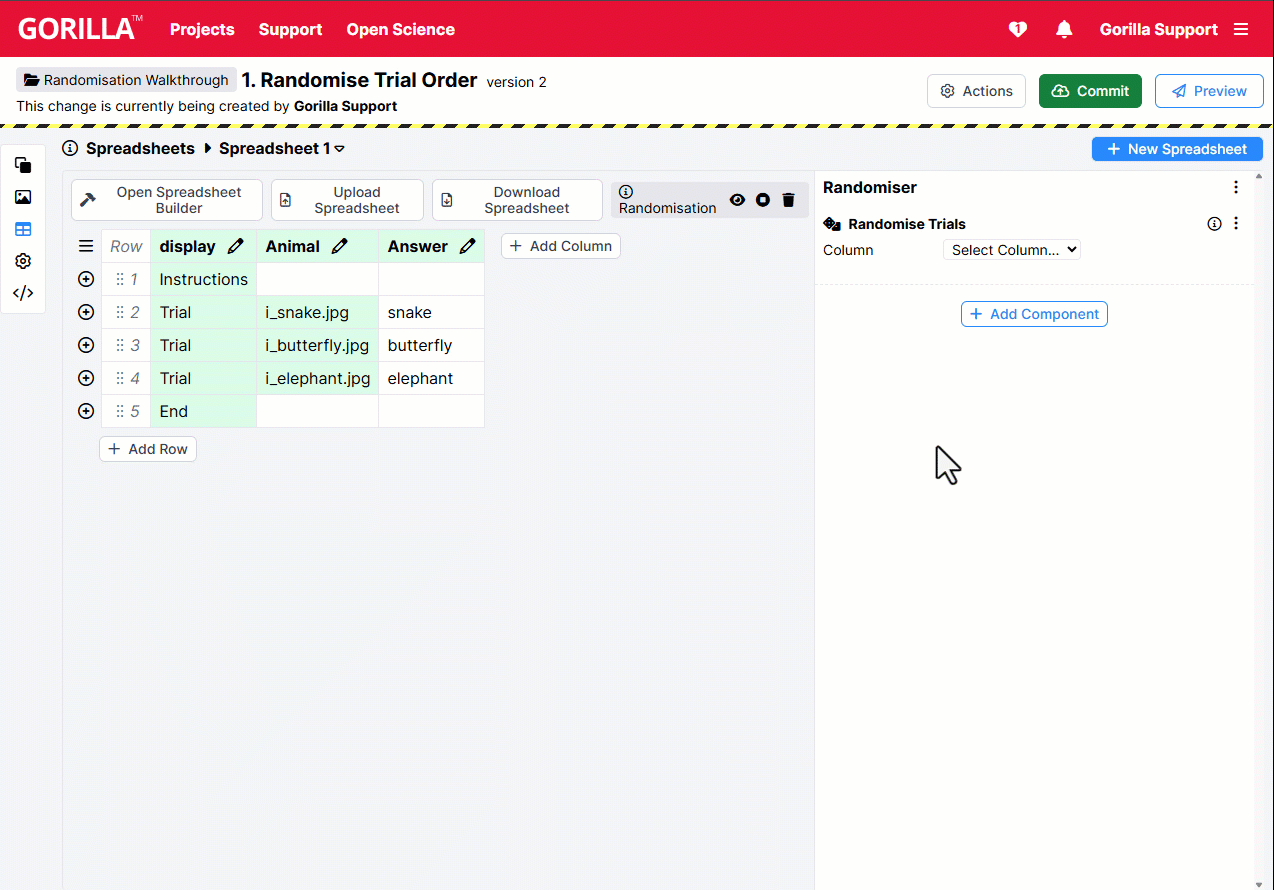Open the code editor from the left sidebar
Image resolution: width=1274 pixels, height=890 pixels.
click(x=22, y=293)
